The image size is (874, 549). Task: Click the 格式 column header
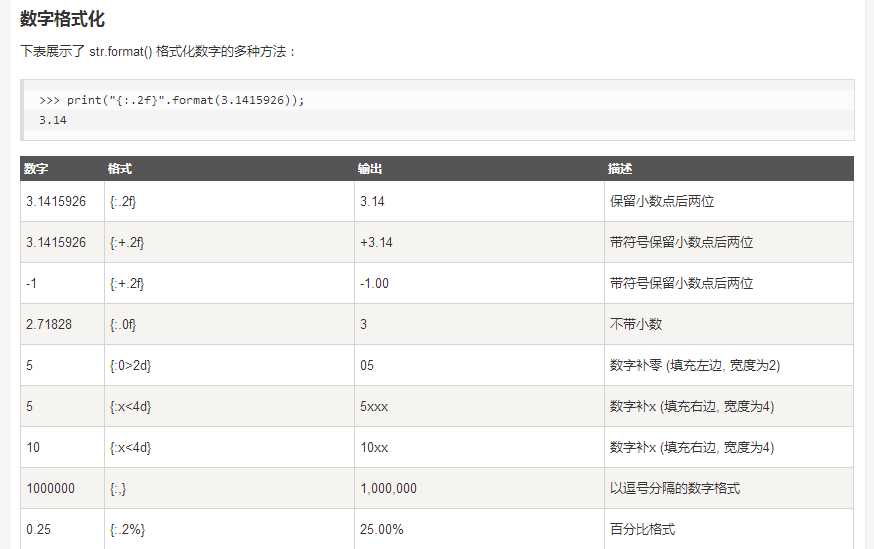120,169
